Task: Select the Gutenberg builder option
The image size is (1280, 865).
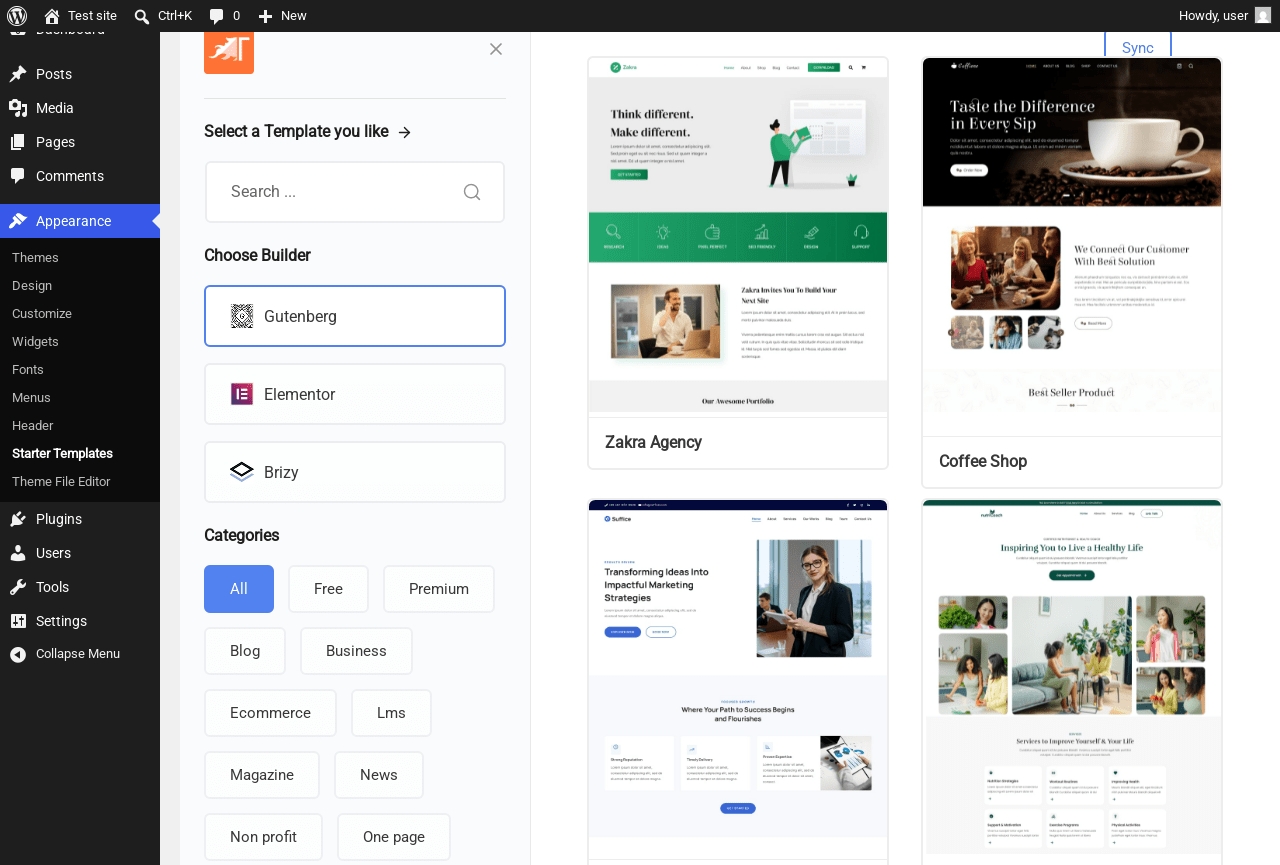Action: coord(355,316)
